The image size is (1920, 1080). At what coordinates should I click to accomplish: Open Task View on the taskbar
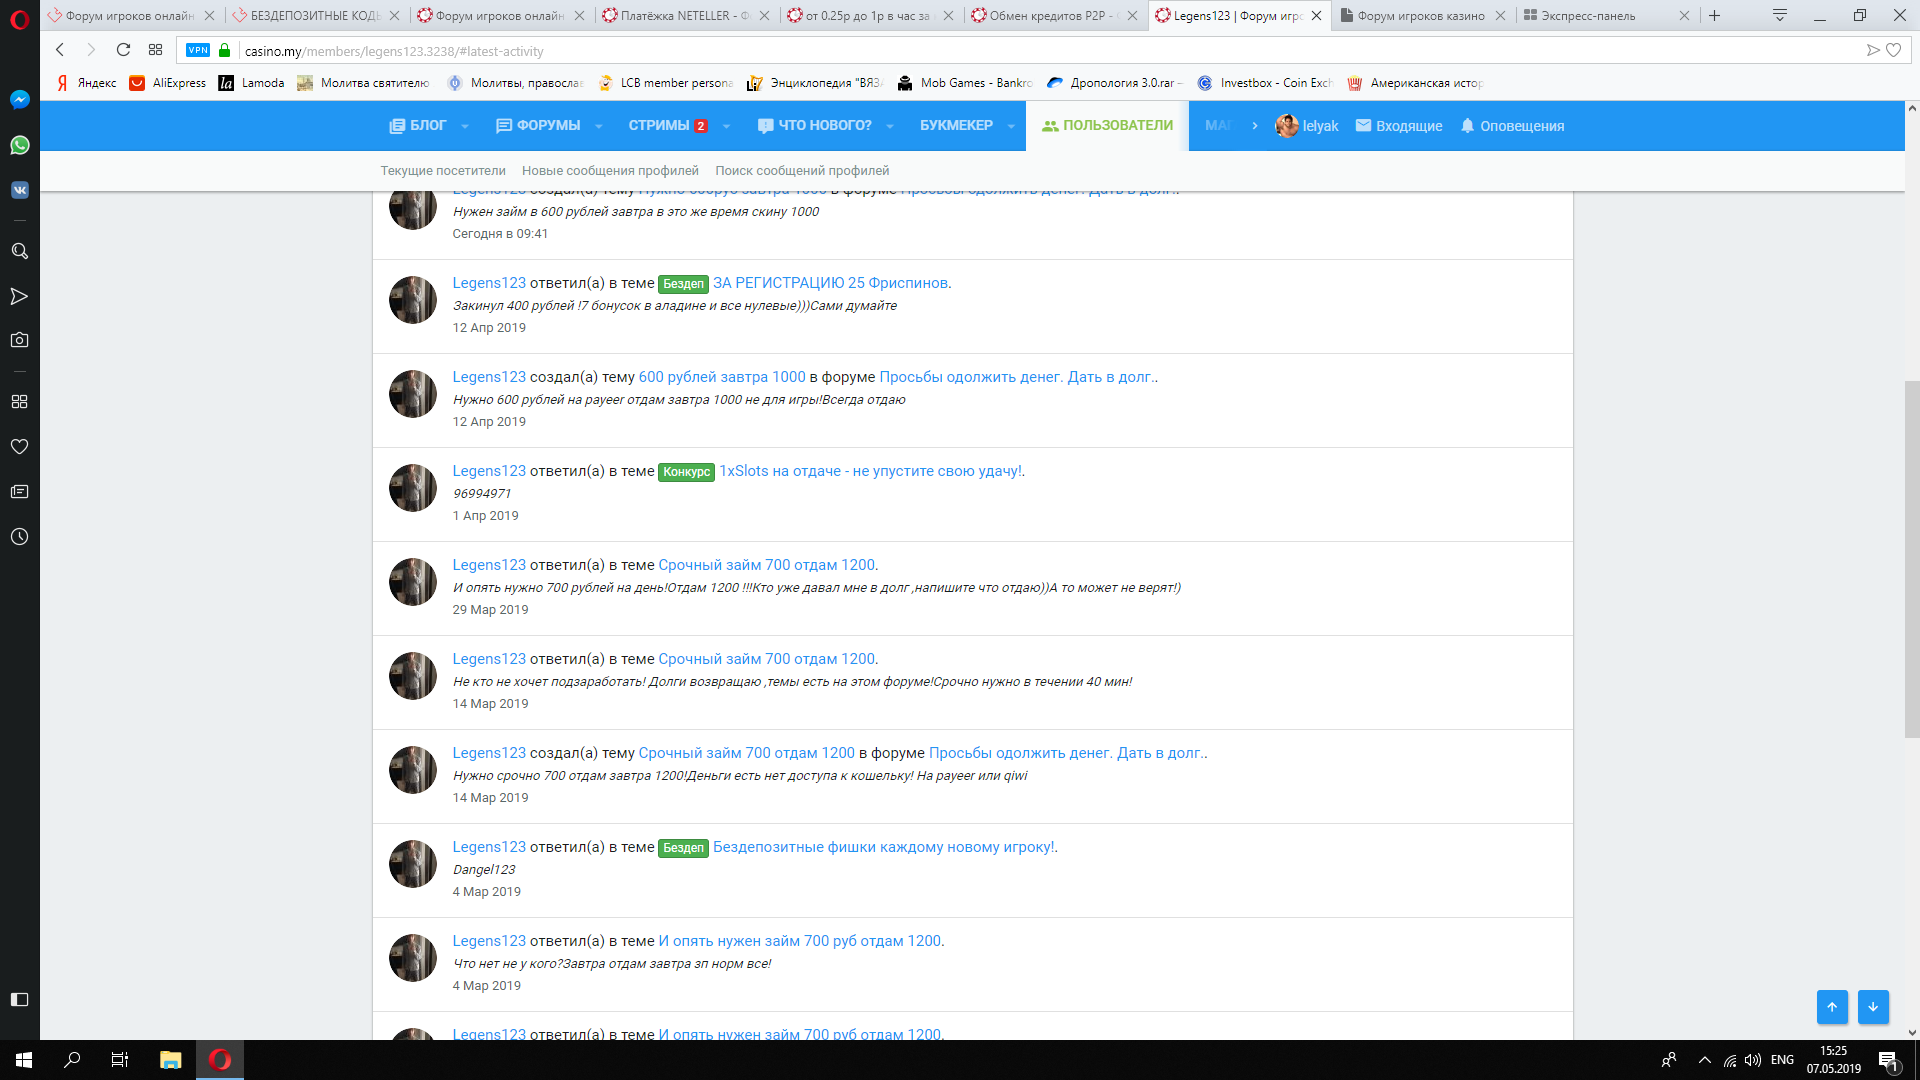point(120,1060)
